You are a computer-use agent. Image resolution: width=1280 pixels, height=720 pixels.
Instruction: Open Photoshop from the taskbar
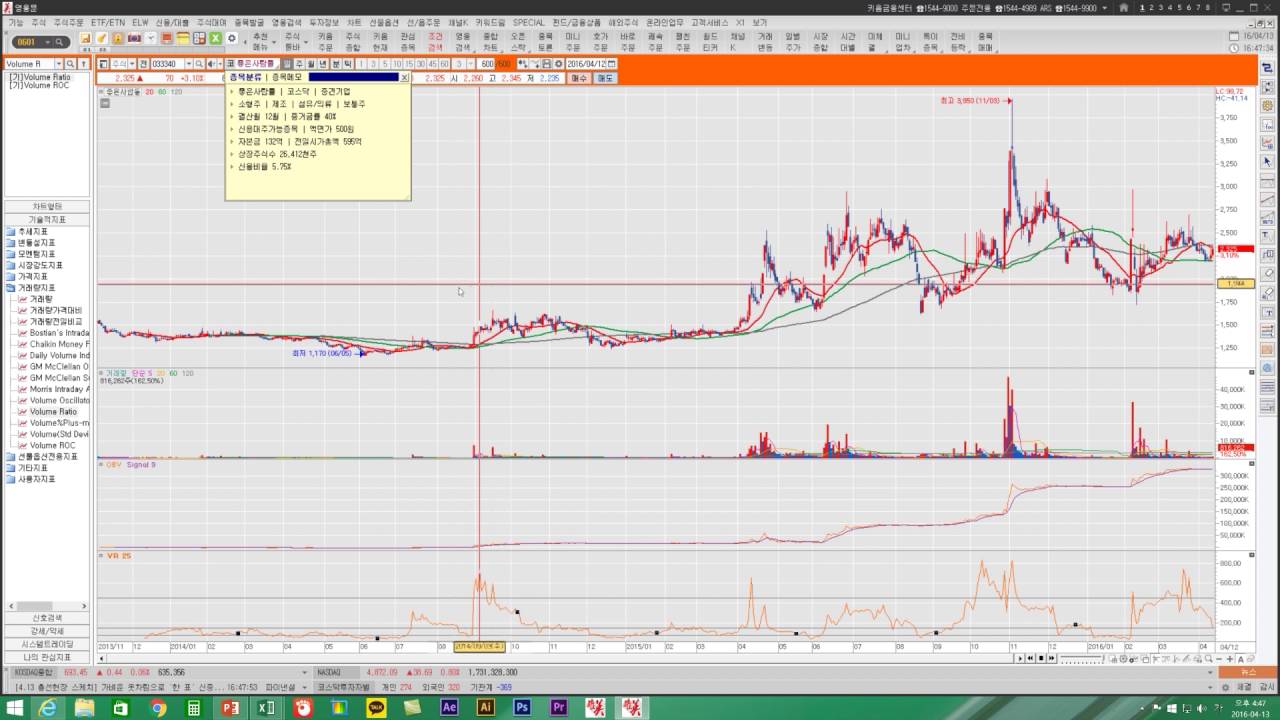click(521, 707)
